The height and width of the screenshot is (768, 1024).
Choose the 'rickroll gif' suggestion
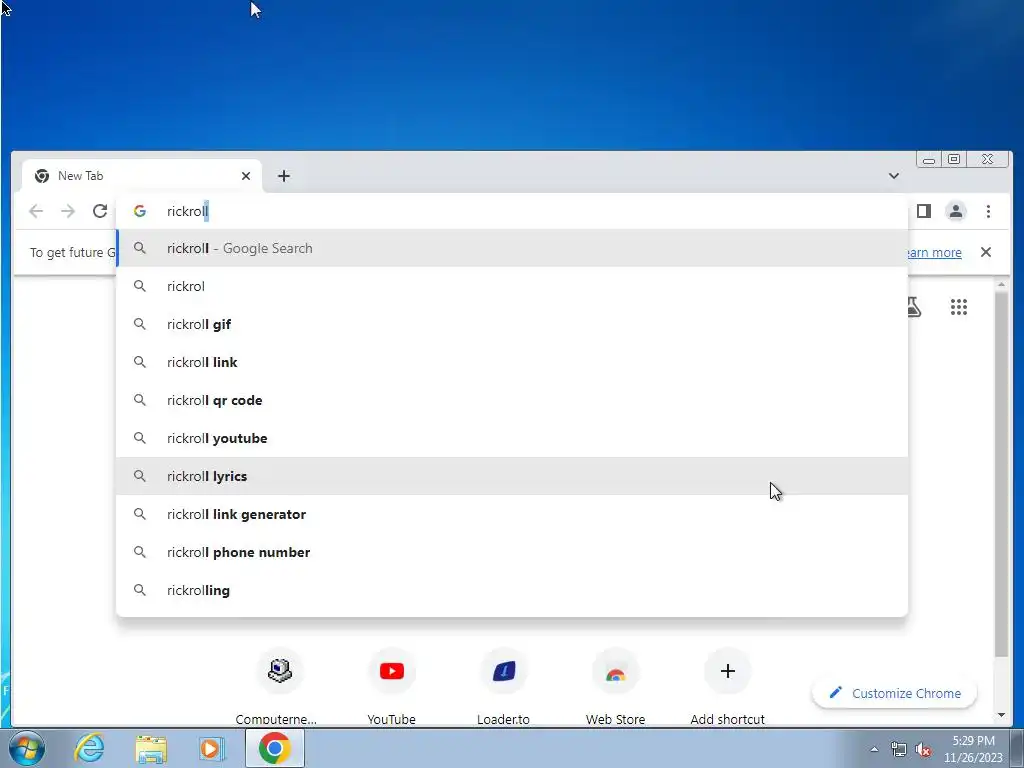point(512,324)
